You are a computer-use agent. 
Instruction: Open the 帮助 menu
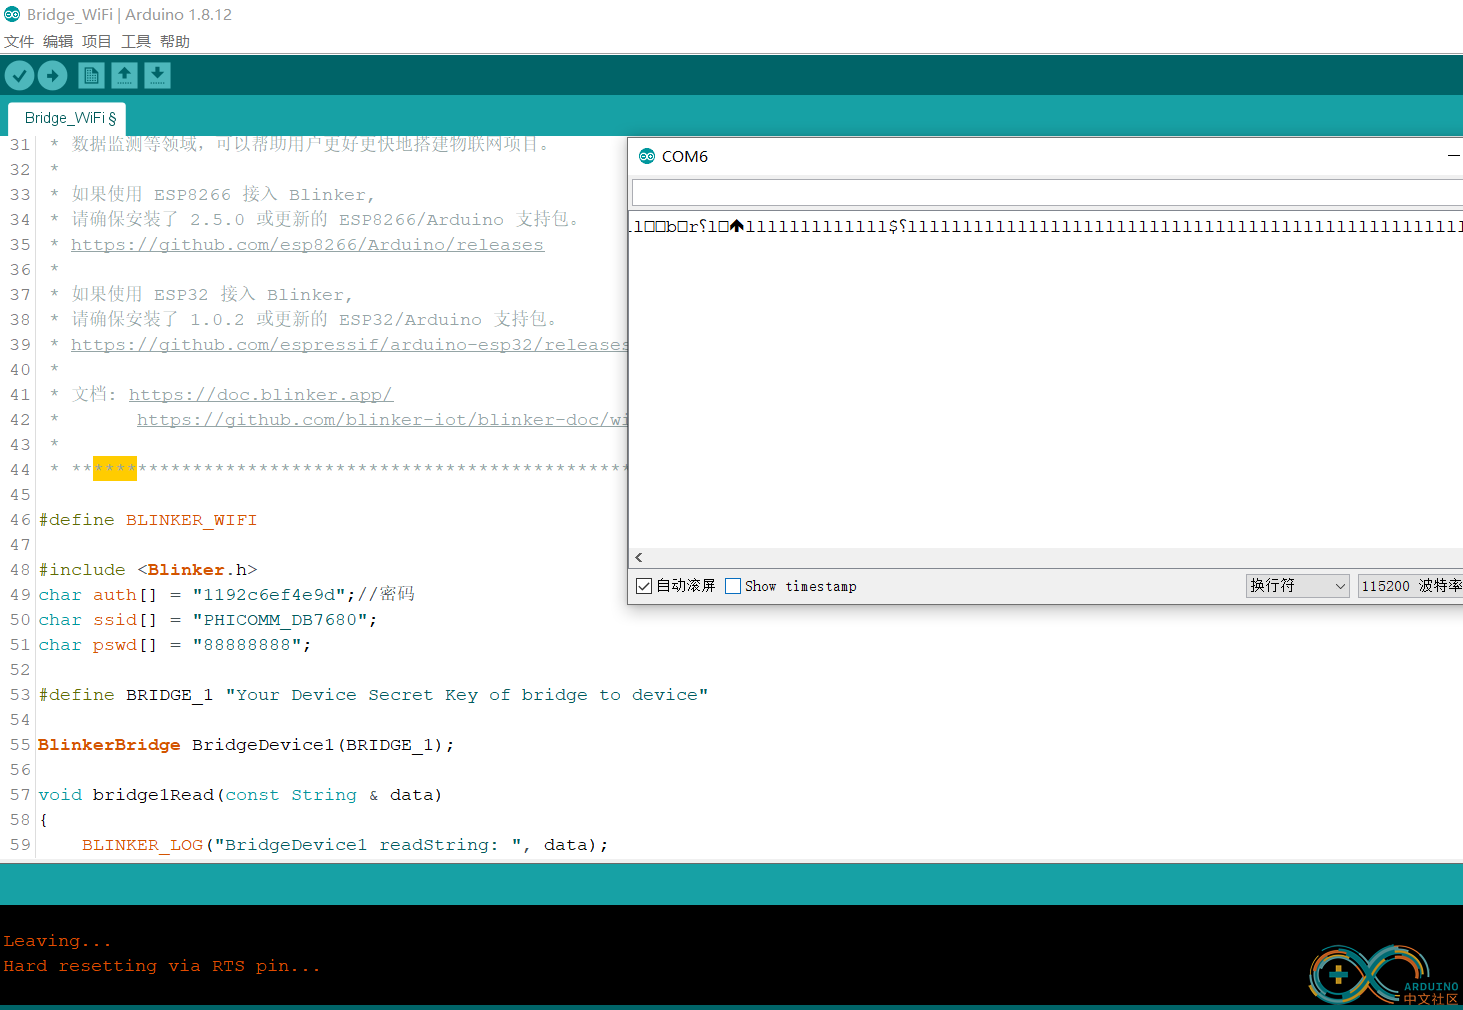point(175,41)
